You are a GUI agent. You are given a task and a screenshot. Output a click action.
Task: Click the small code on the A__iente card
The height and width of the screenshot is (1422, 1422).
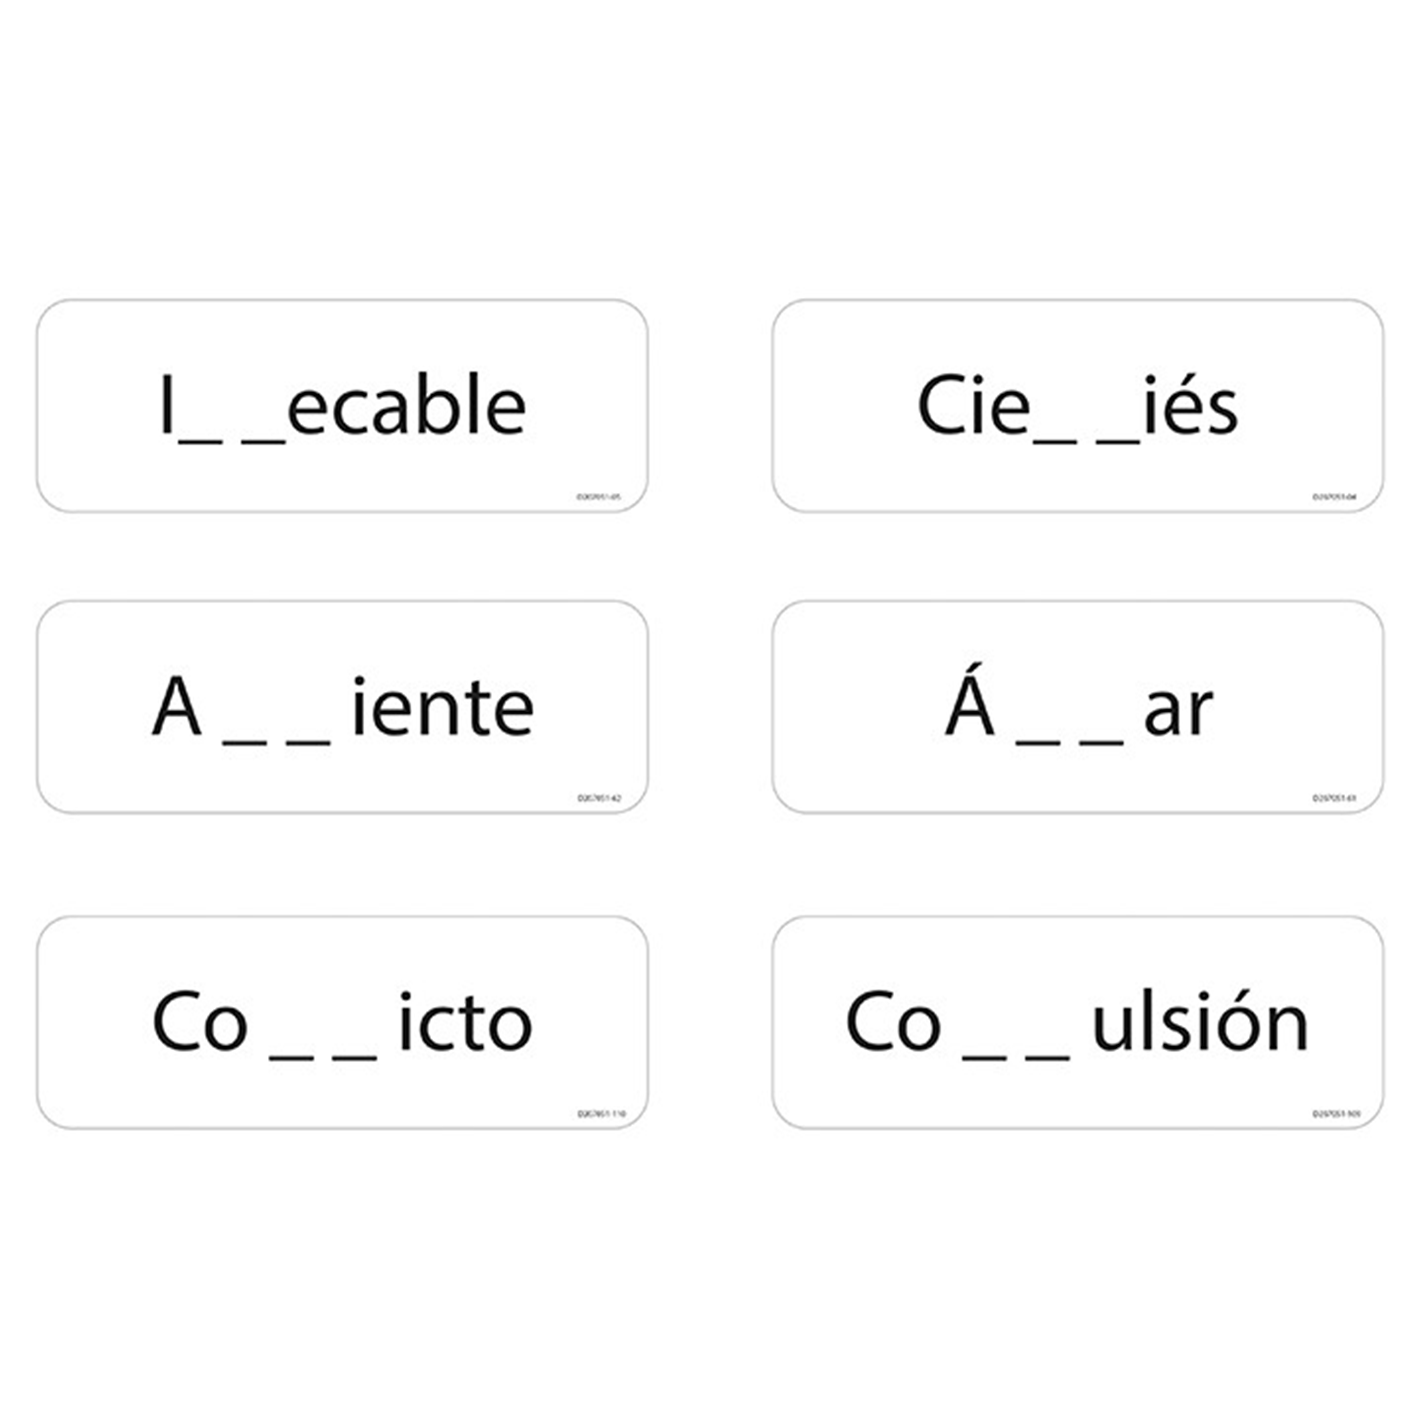tap(599, 798)
